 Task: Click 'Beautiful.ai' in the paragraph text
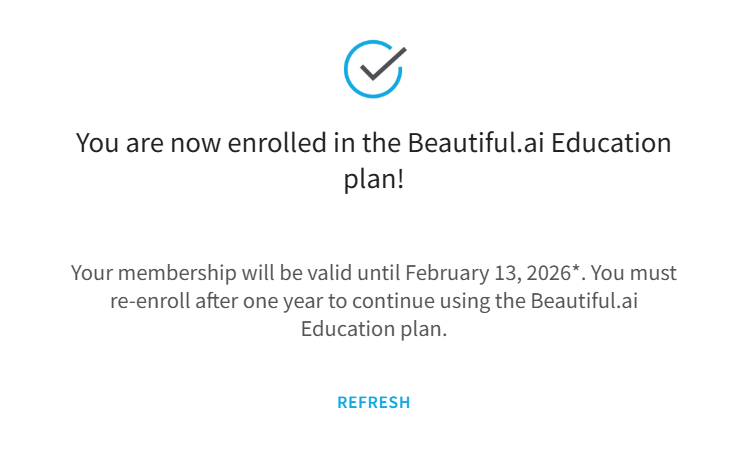pos(584,301)
